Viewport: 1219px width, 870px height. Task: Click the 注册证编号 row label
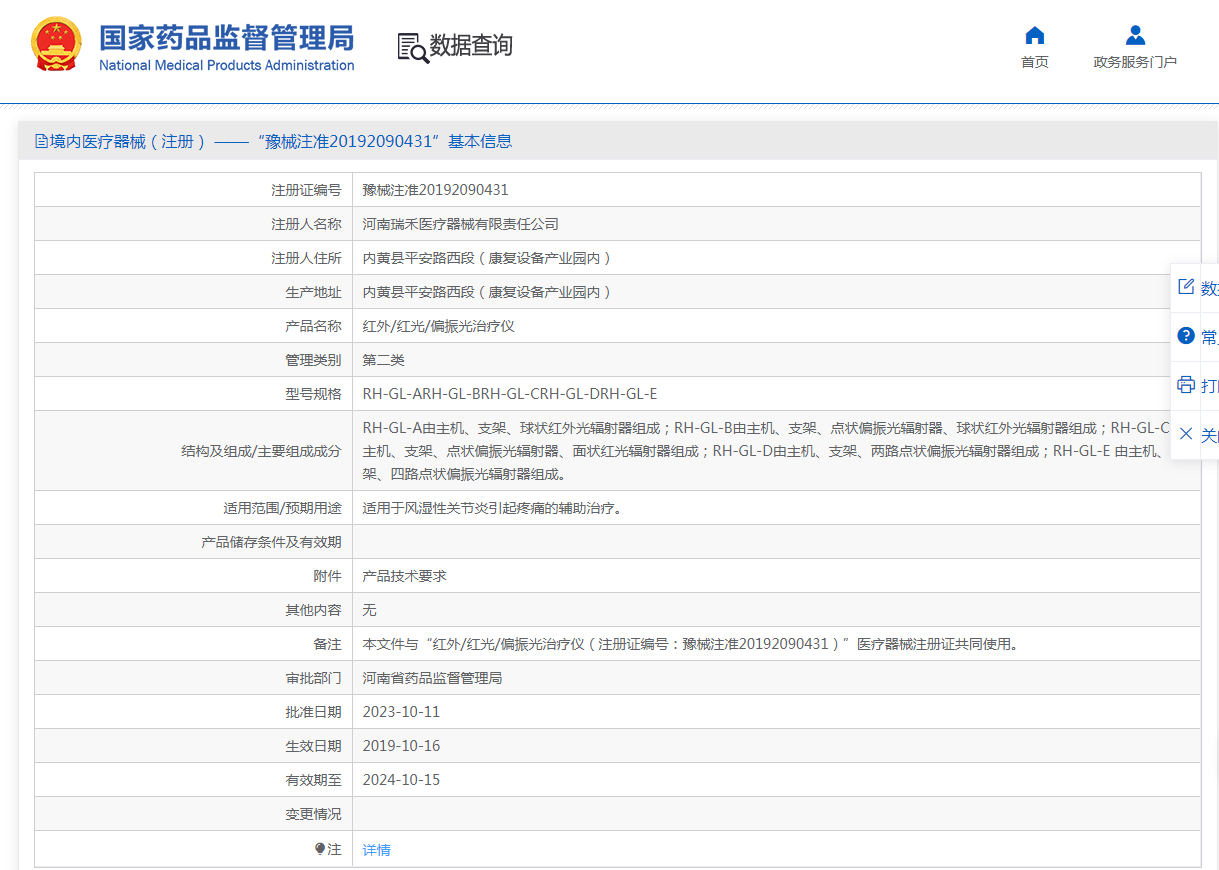(x=306, y=190)
